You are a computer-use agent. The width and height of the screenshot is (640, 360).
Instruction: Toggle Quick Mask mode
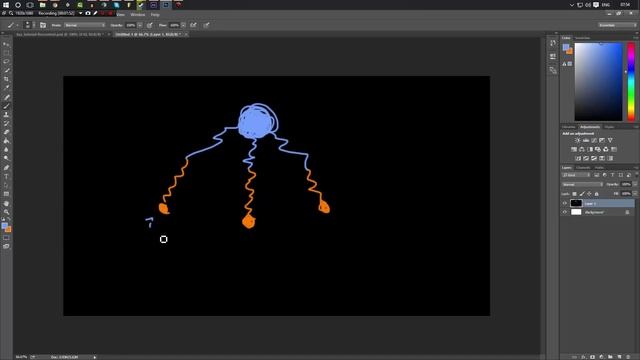coord(6,238)
